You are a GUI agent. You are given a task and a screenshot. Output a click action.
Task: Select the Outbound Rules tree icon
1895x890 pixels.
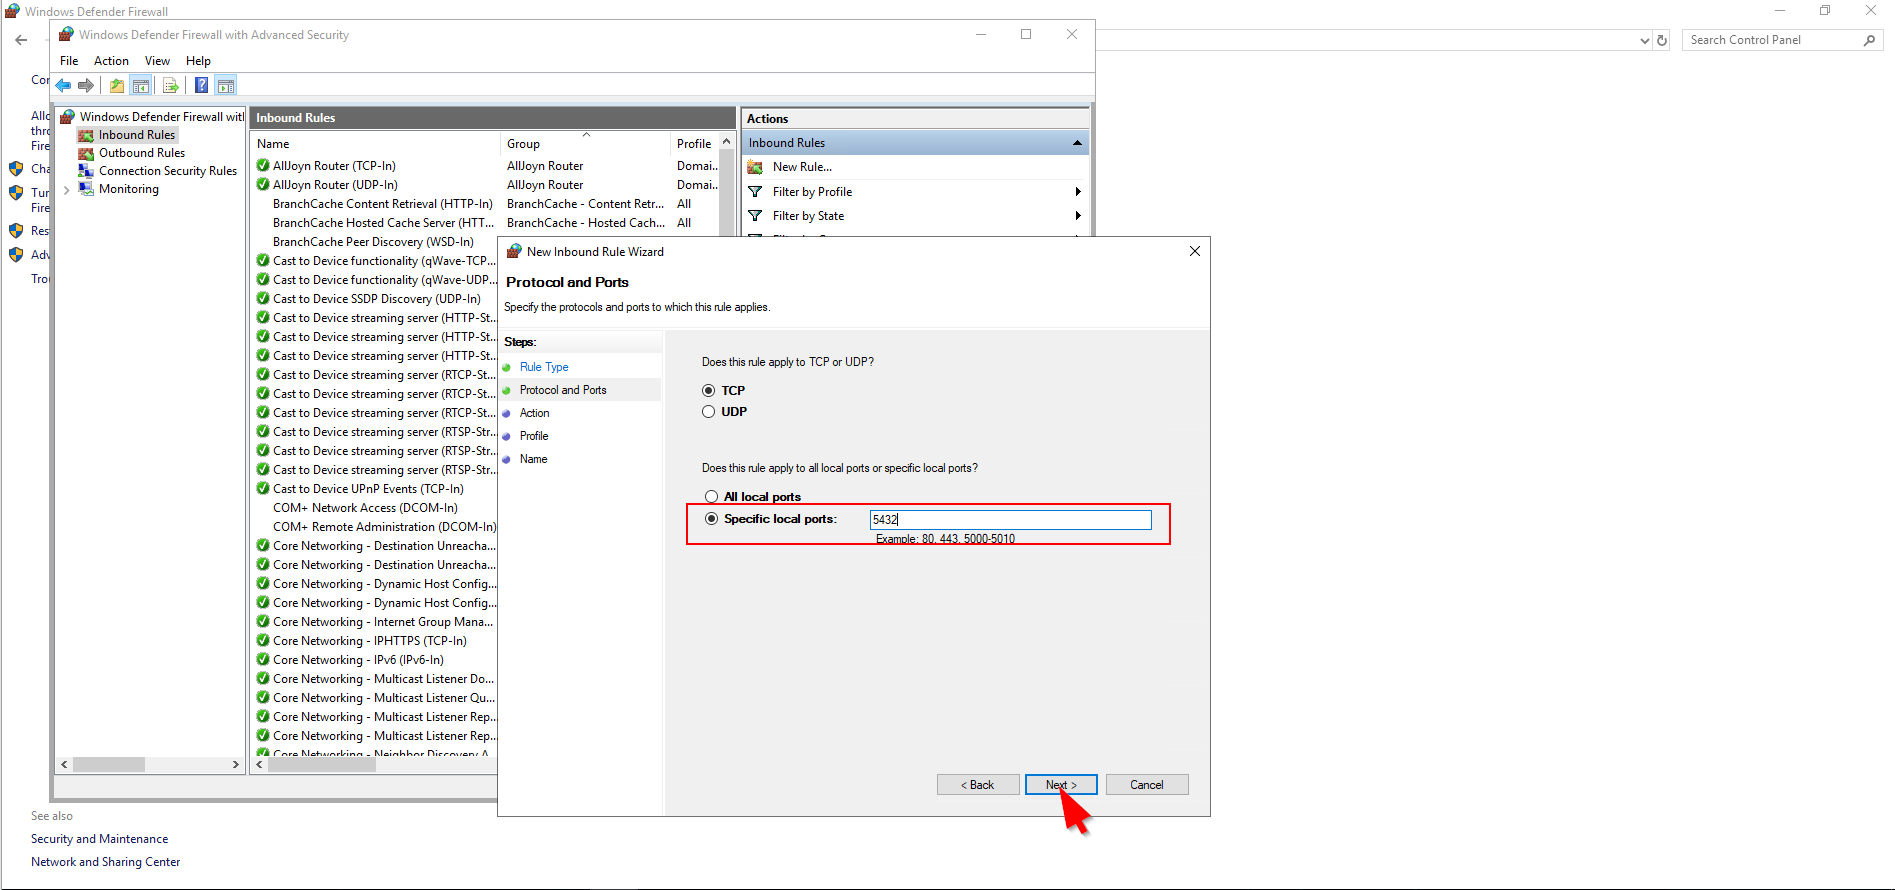[86, 153]
